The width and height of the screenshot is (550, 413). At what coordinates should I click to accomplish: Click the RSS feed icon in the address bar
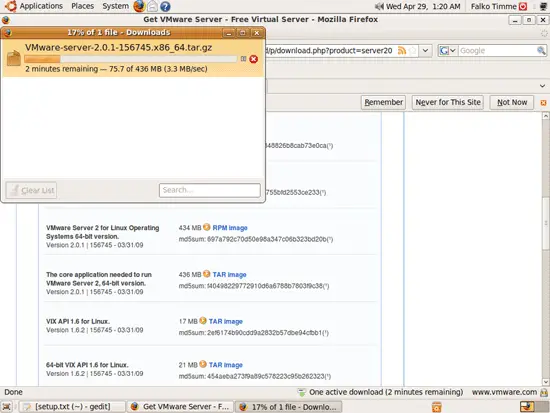[402, 51]
